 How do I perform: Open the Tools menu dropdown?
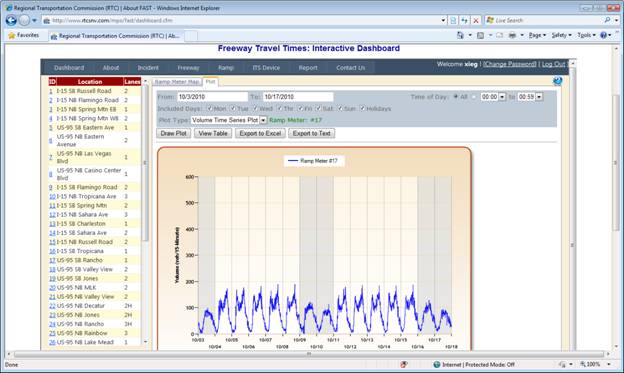pos(586,35)
